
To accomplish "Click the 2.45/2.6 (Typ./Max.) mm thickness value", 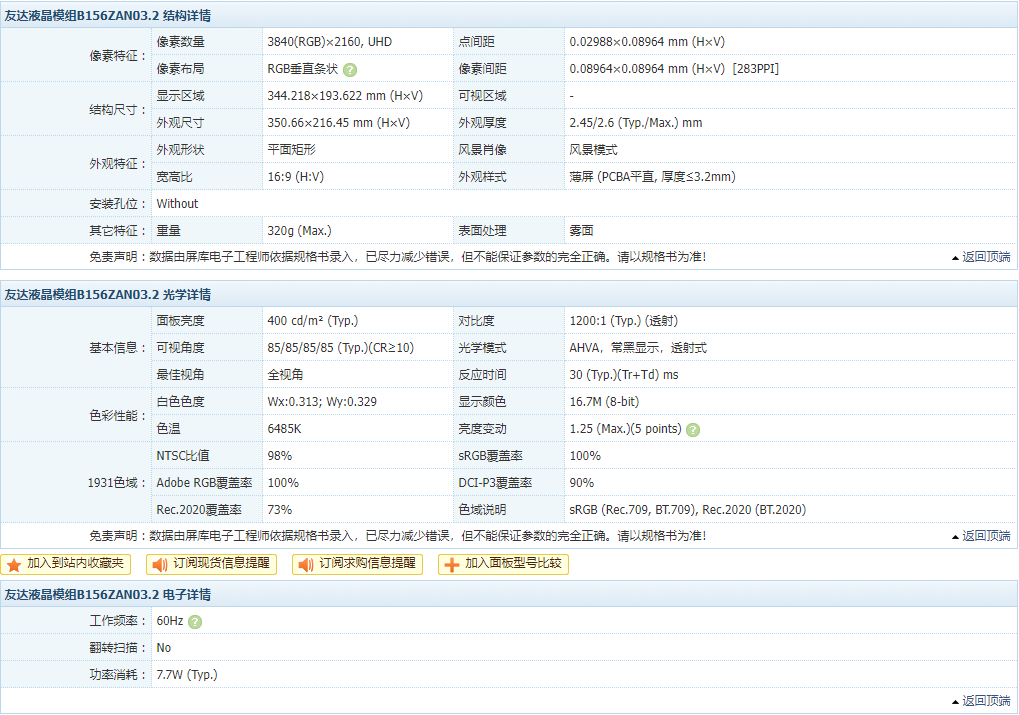I will click(x=636, y=123).
